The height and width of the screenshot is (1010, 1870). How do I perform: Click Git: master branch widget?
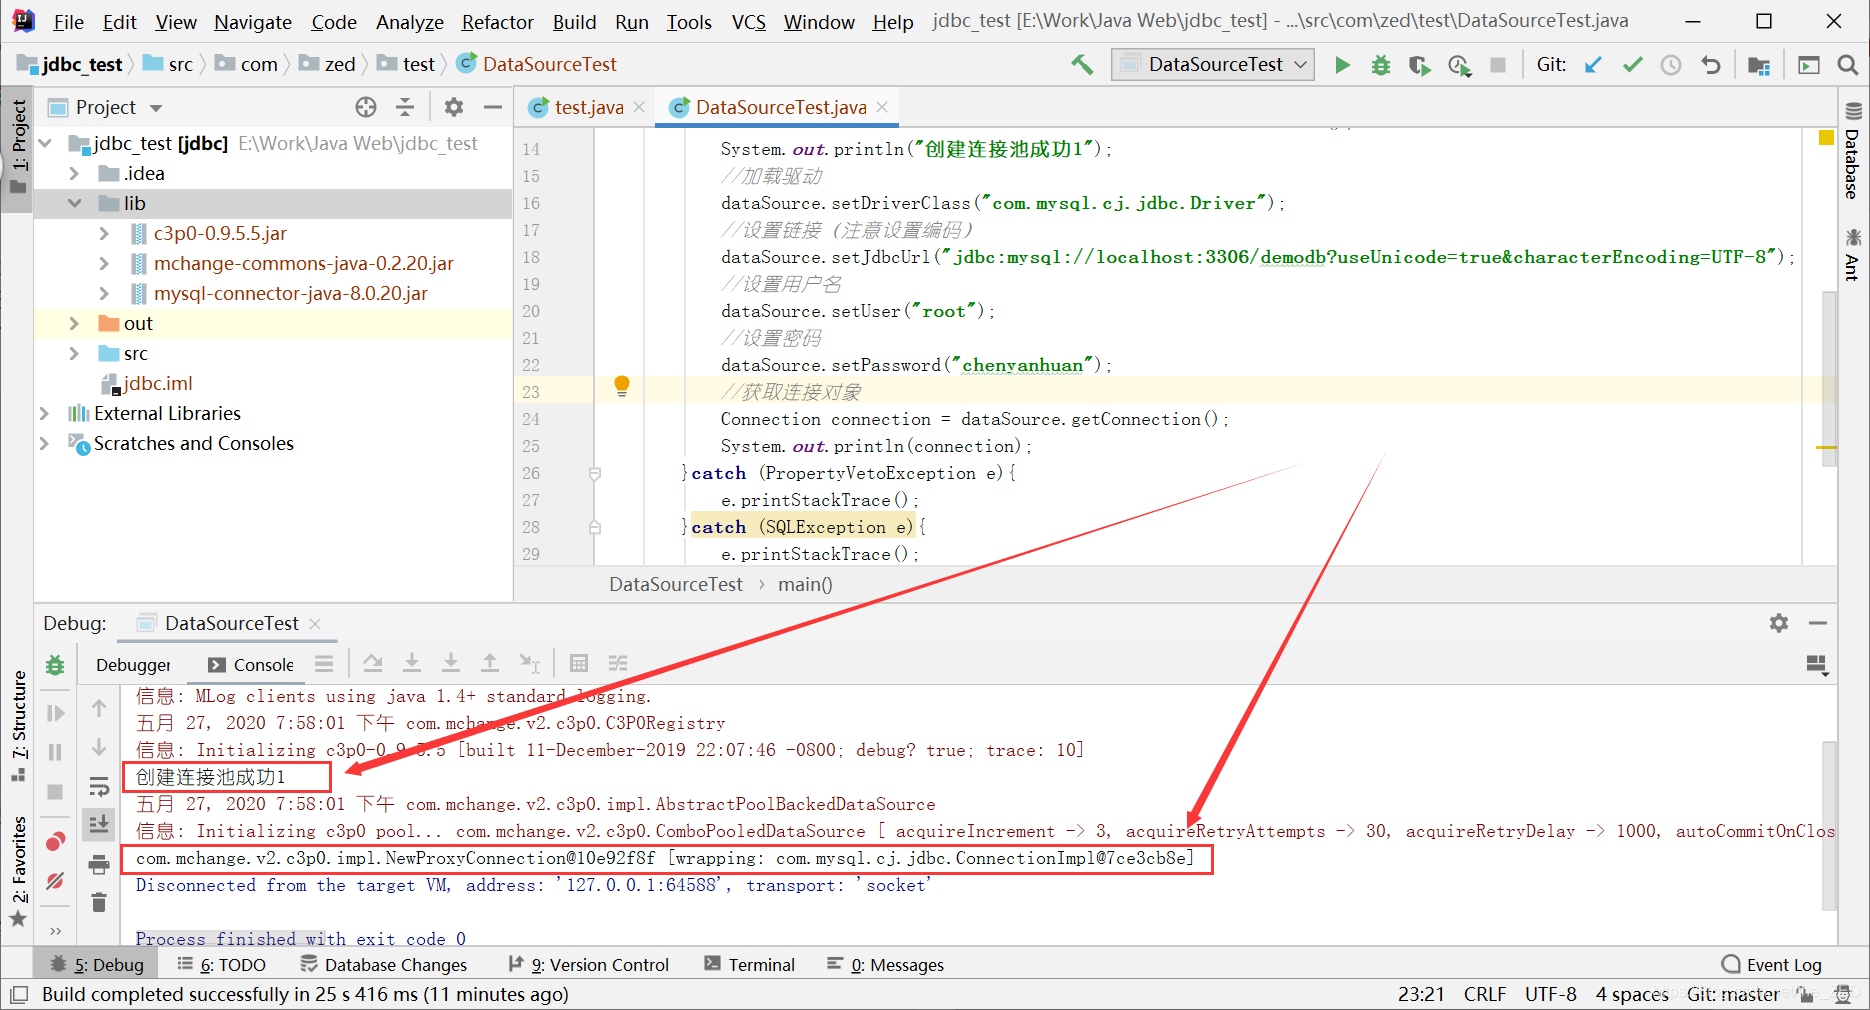pyautogui.click(x=1733, y=994)
